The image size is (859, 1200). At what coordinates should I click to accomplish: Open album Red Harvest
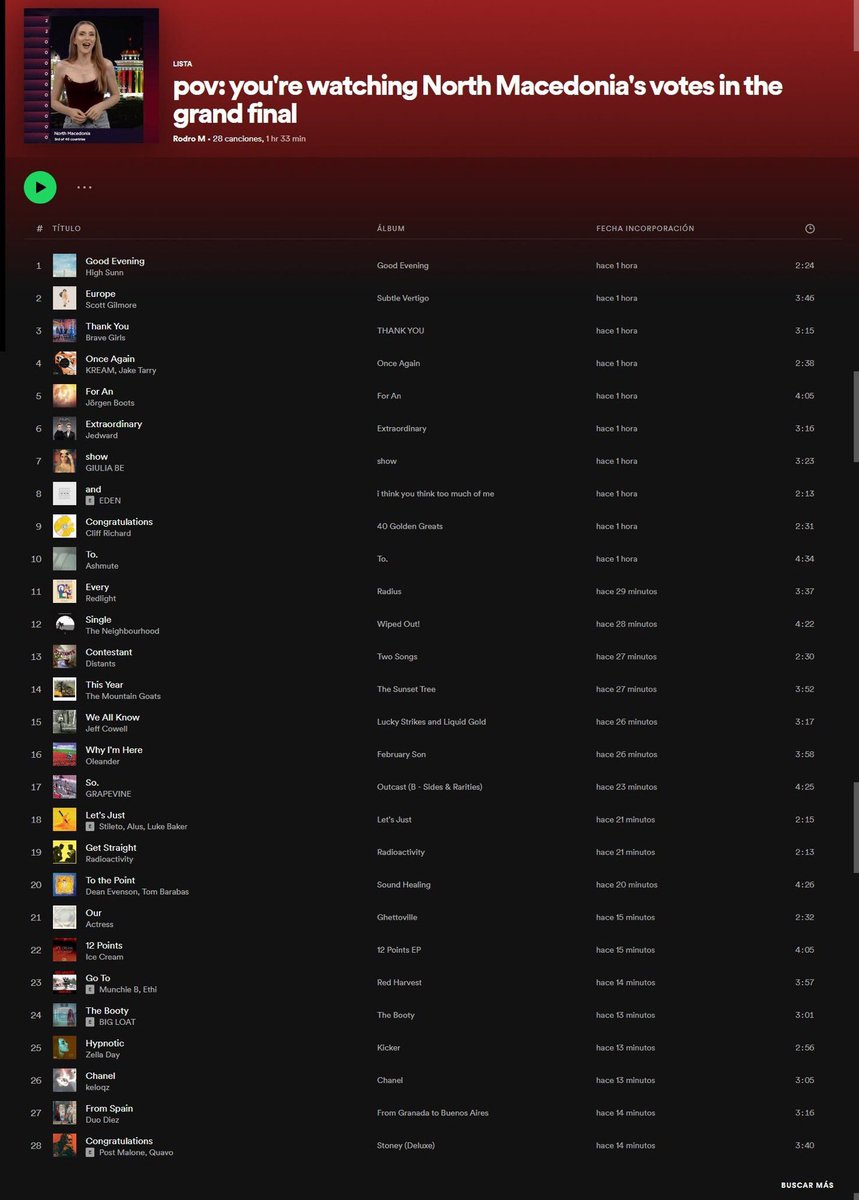pos(398,982)
